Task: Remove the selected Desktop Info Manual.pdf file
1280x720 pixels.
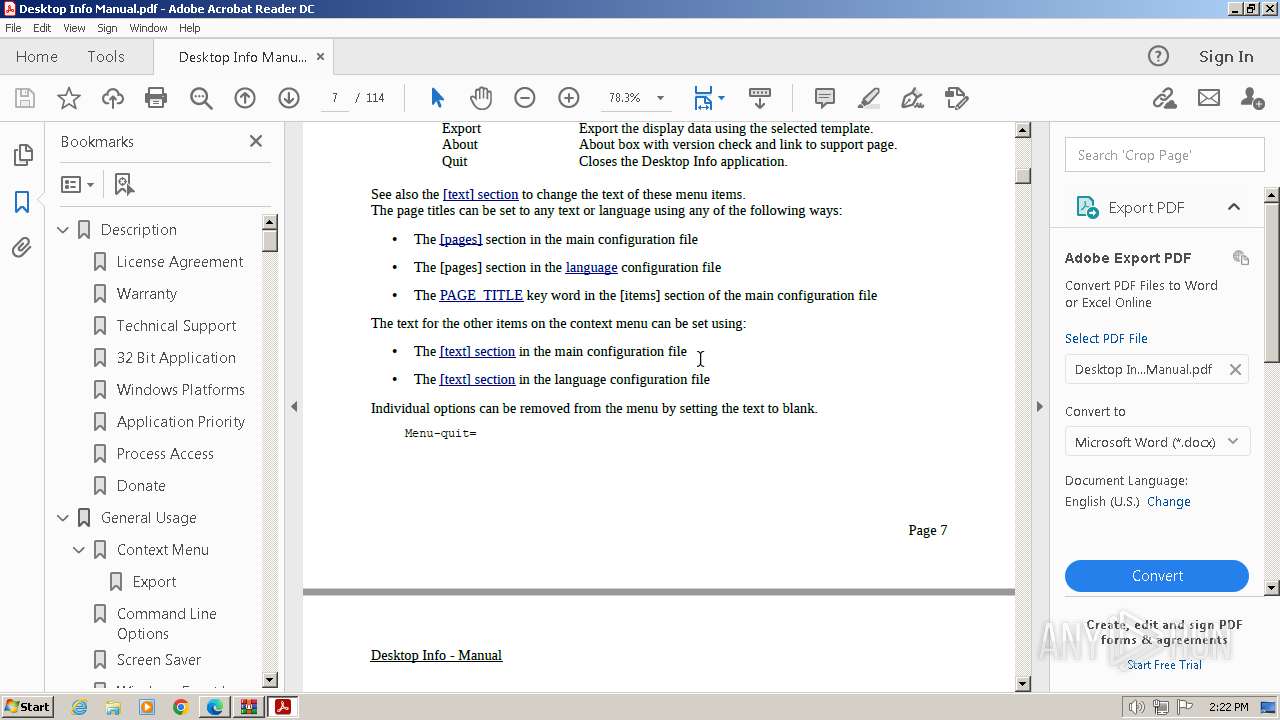Action: pos(1235,369)
